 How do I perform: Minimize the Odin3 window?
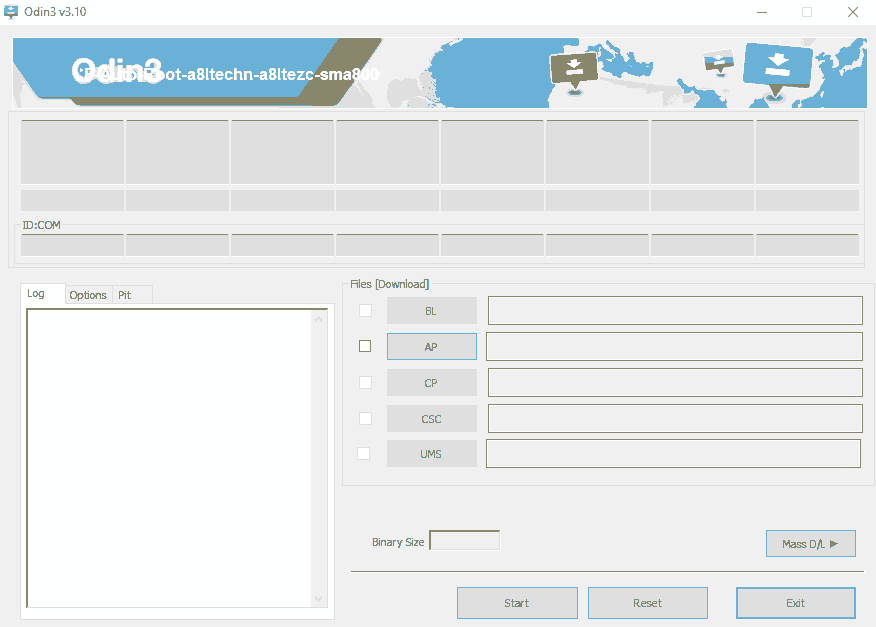pyautogui.click(x=762, y=12)
